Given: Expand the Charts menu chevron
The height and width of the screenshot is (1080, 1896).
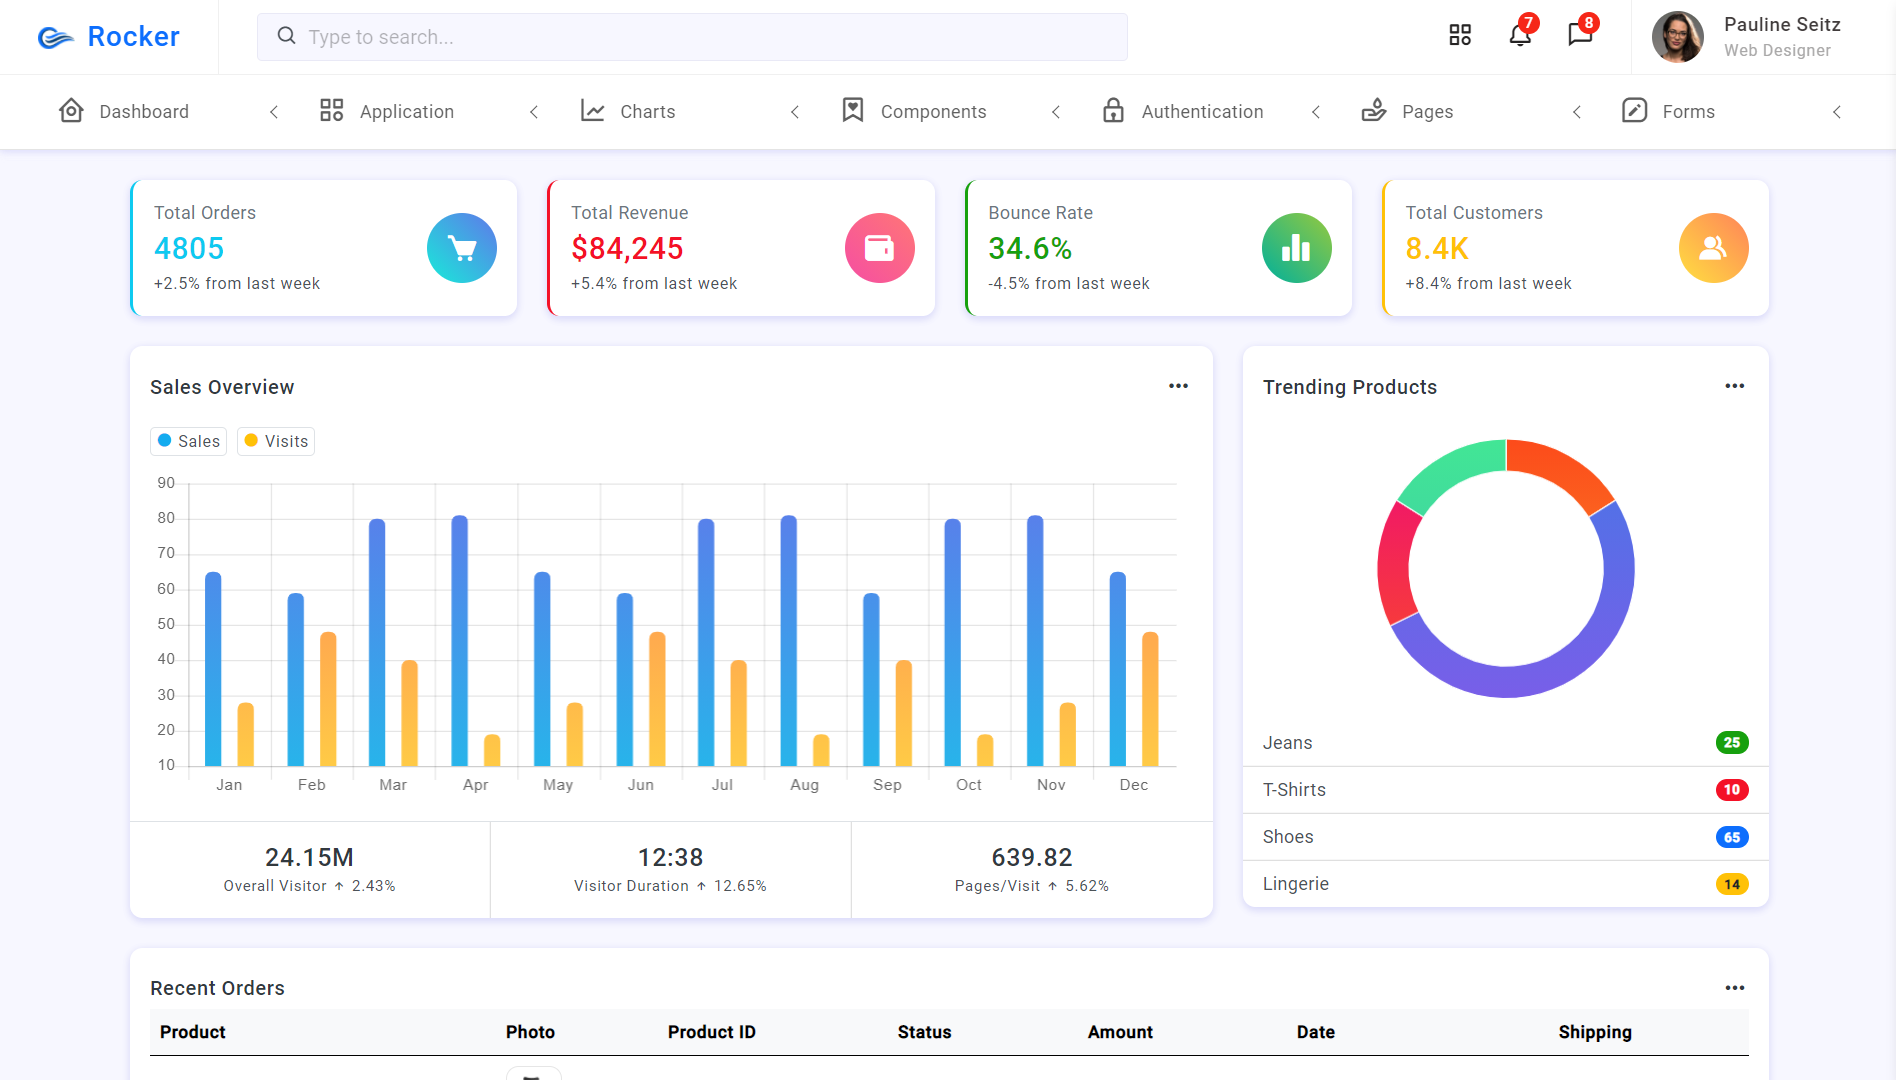Looking at the screenshot, I should [795, 112].
